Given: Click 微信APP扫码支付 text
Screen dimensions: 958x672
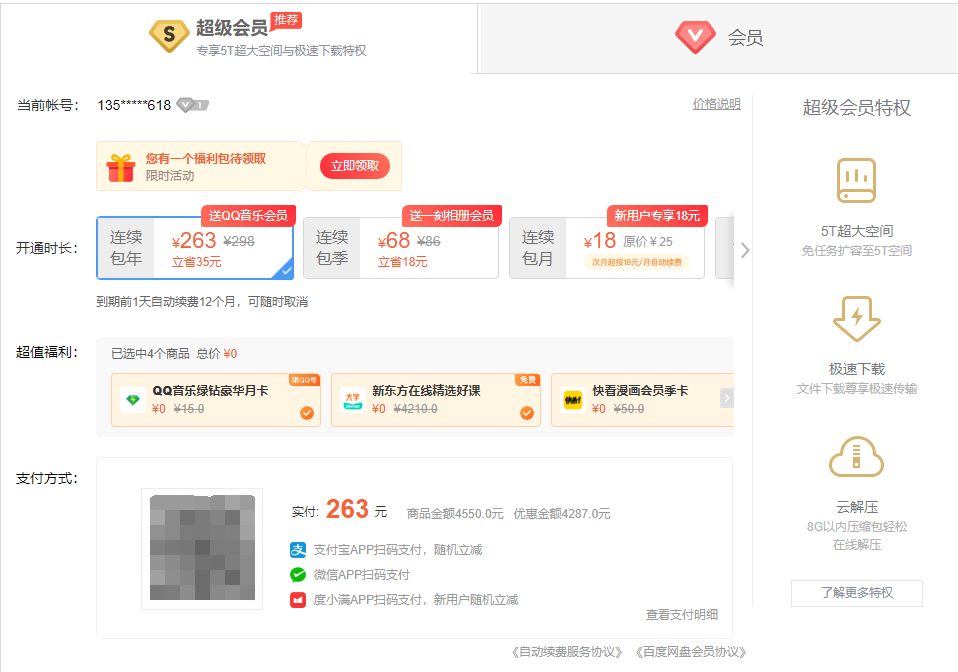Looking at the screenshot, I should (361, 575).
